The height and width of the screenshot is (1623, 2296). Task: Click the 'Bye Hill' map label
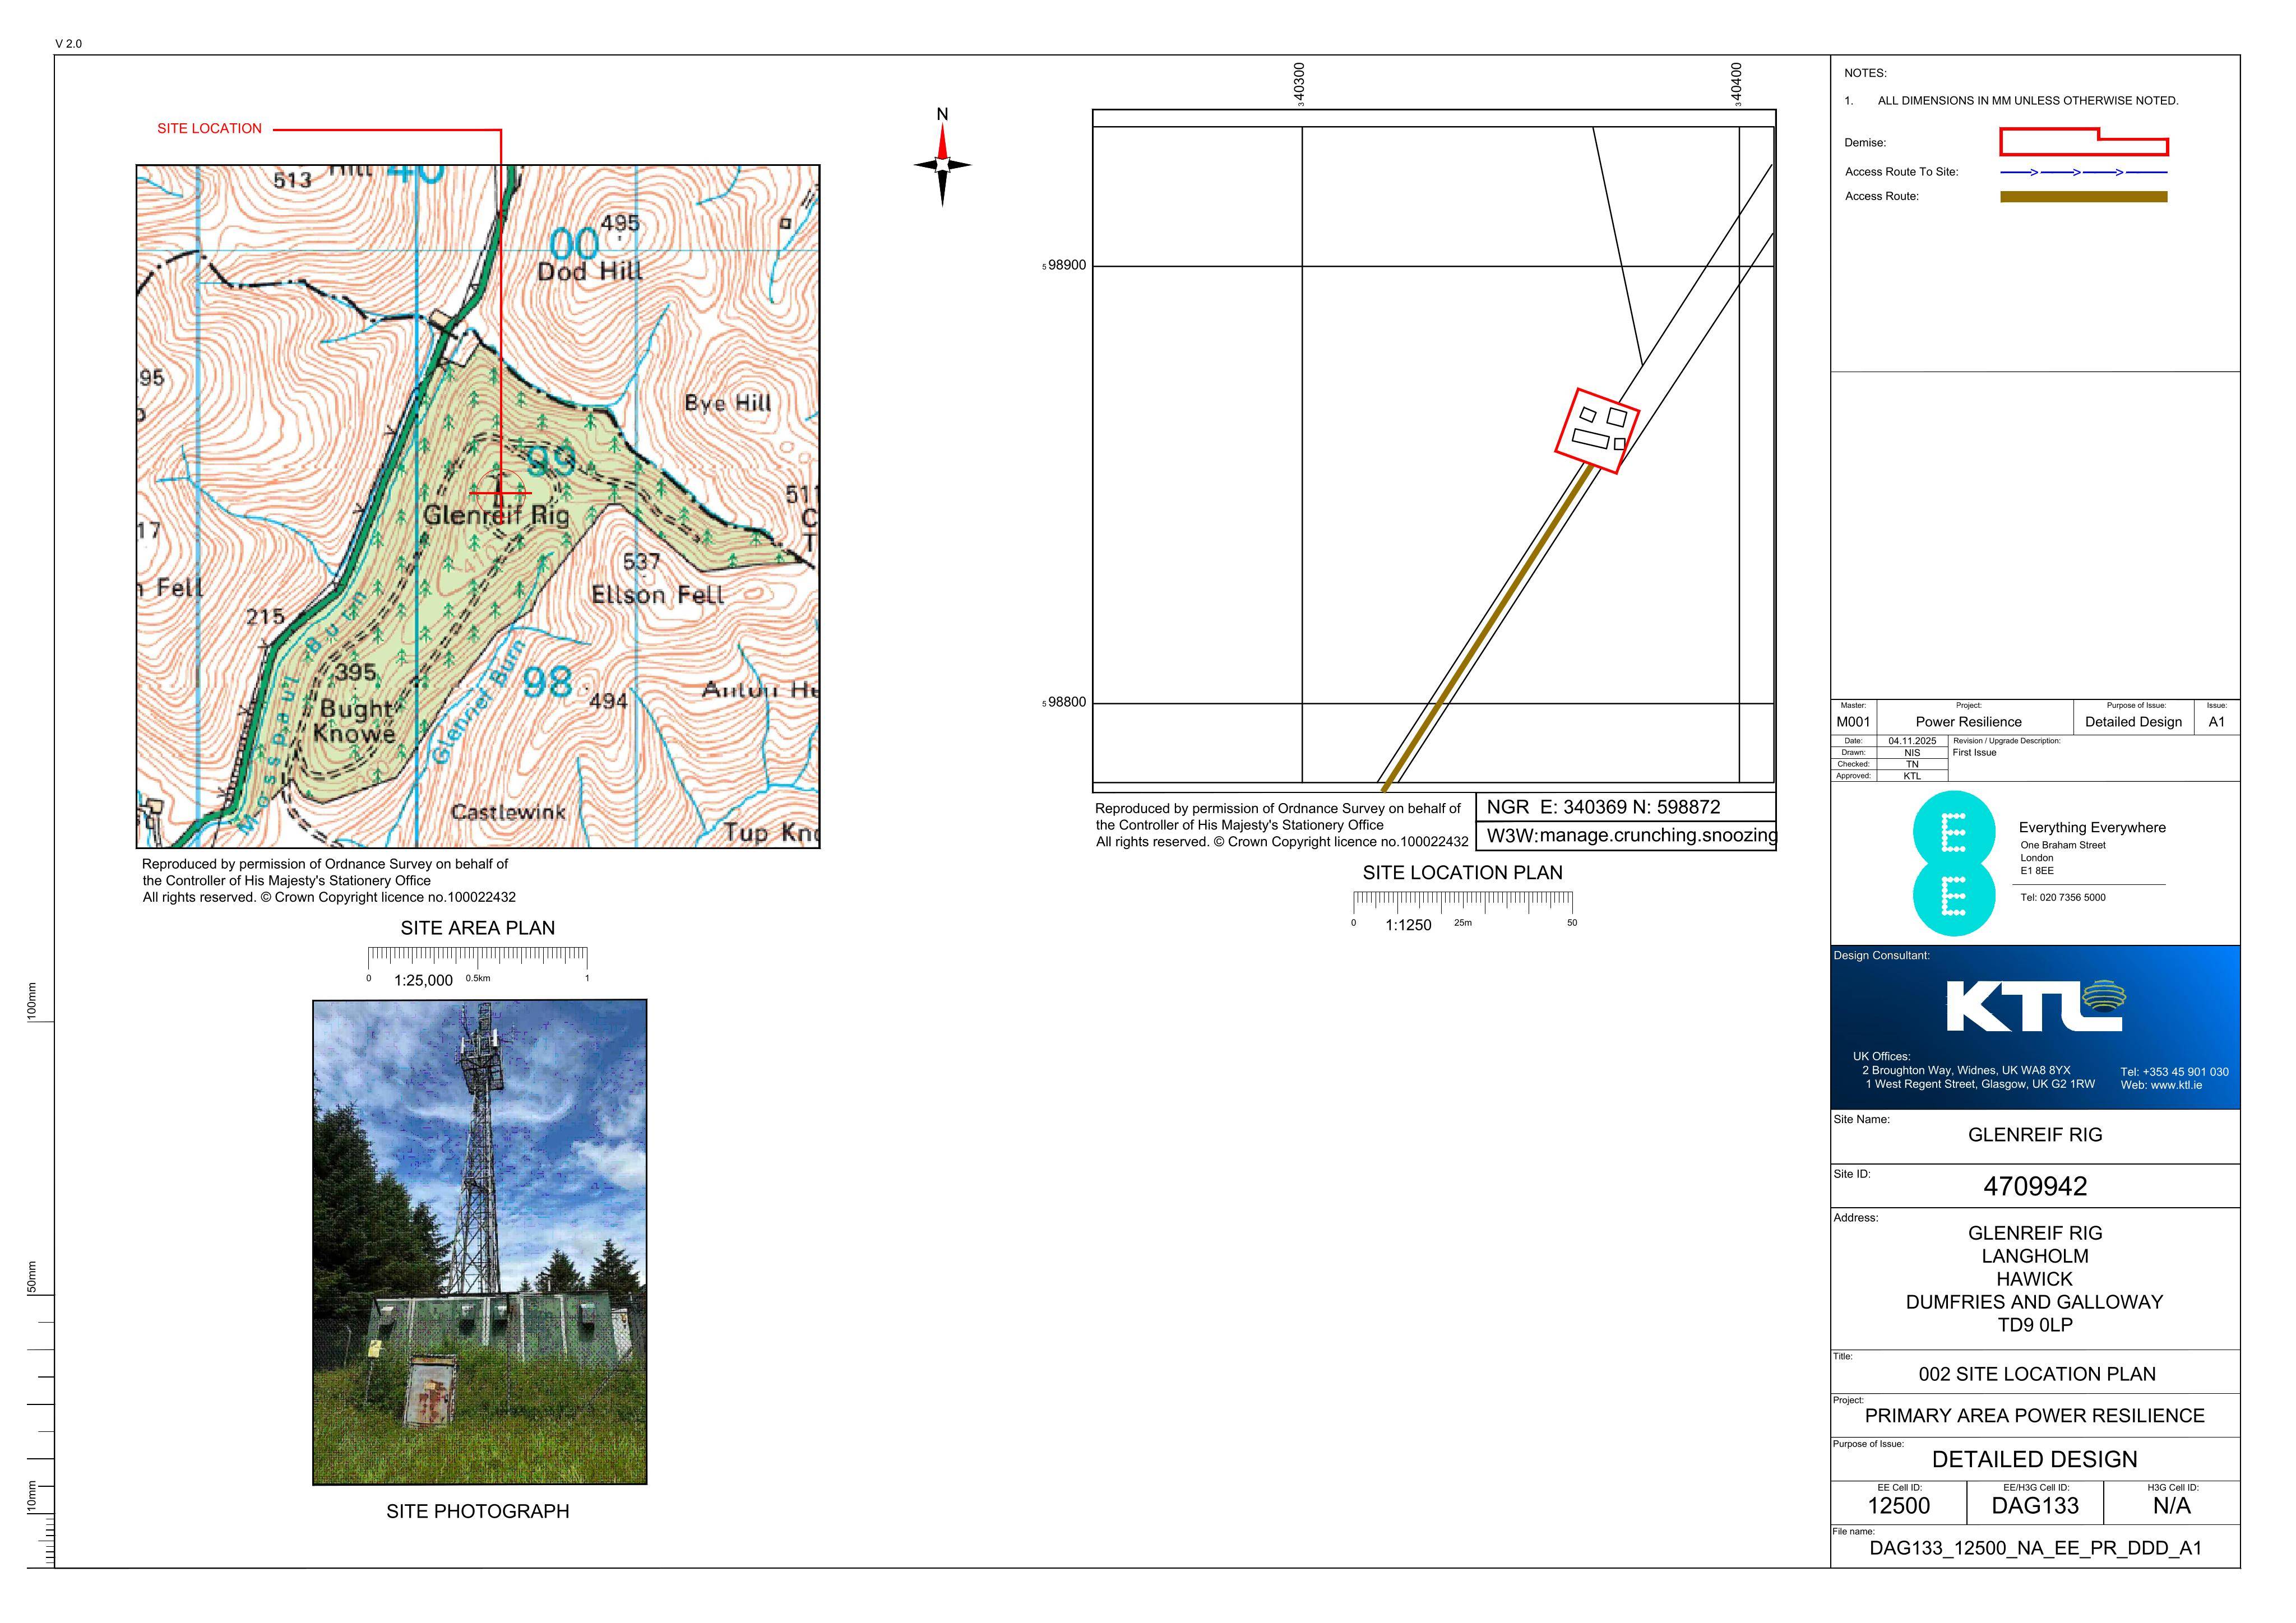(728, 403)
